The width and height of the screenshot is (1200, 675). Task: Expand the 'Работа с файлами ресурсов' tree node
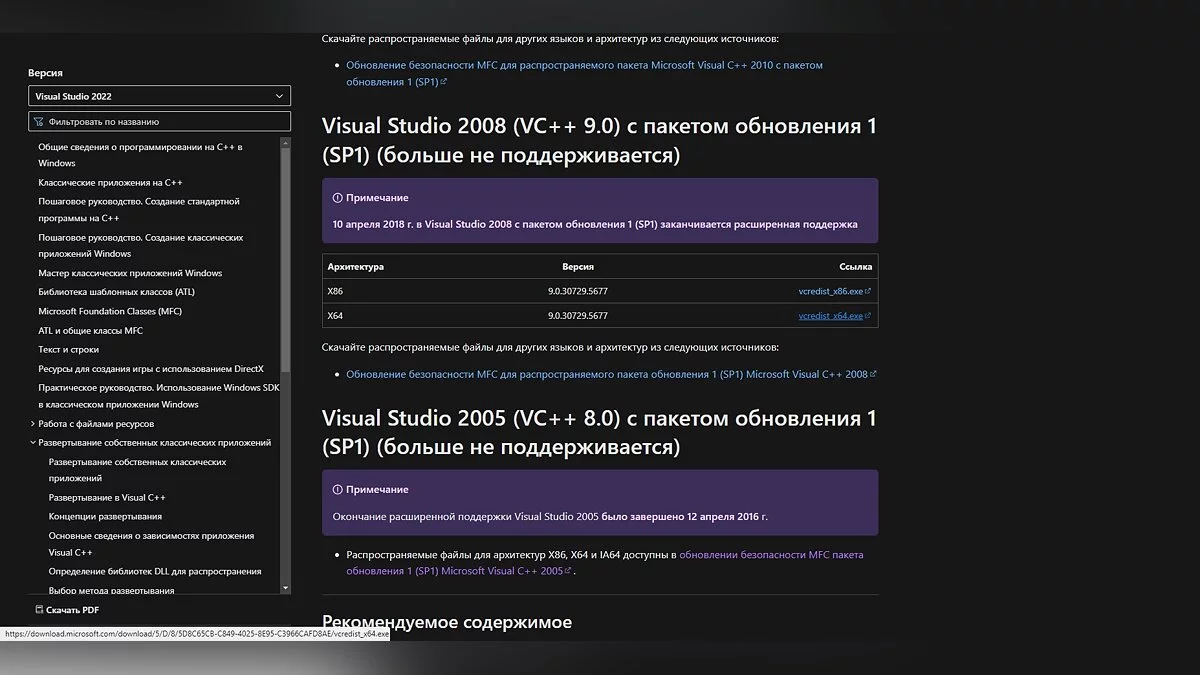coord(33,424)
